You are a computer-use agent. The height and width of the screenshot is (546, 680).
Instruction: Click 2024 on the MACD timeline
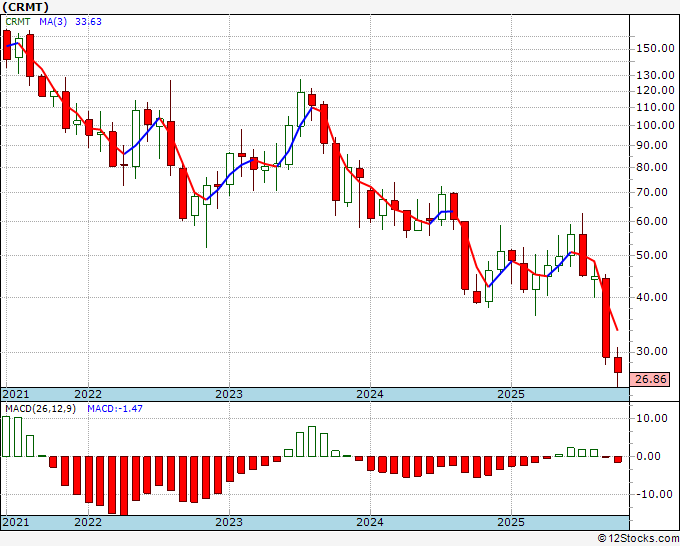click(x=370, y=522)
